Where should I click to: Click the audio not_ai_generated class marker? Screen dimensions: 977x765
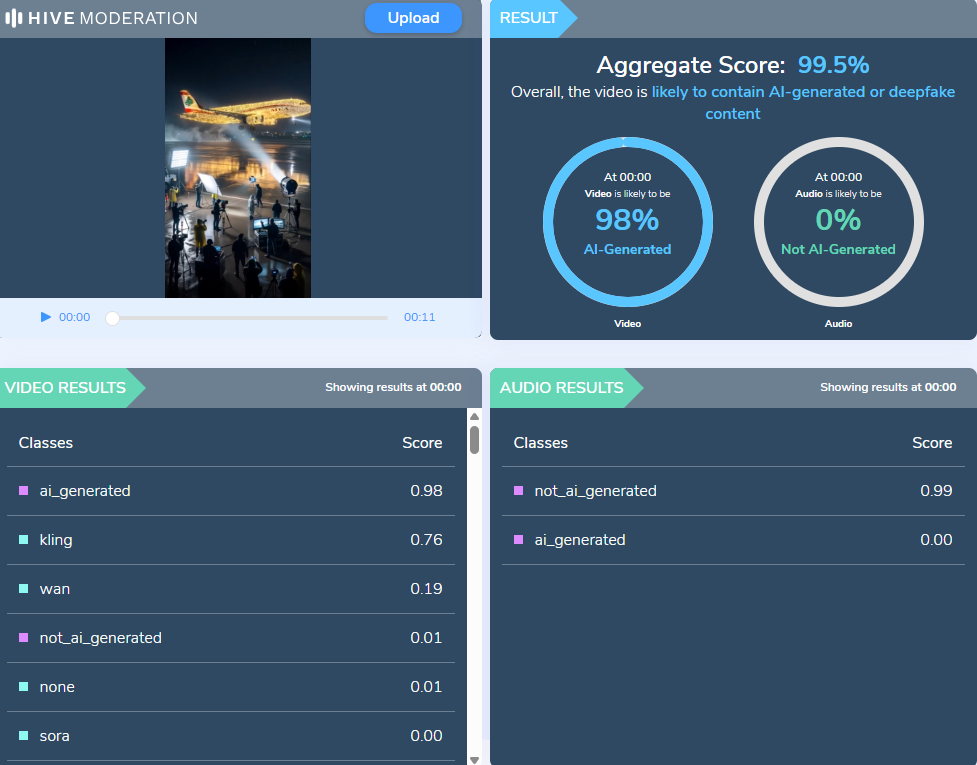tap(518, 491)
